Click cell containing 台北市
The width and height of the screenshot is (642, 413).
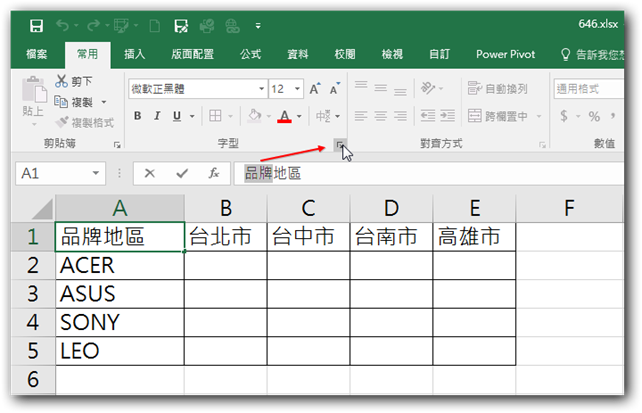point(226,237)
